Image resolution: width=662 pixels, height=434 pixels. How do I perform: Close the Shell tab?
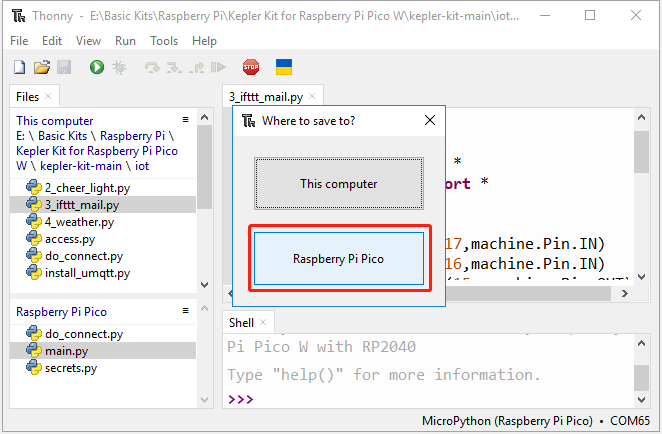[263, 322]
